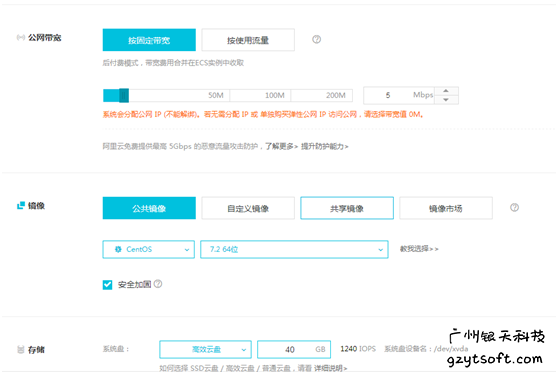558x374 pixels.
Task: Click the bandwidth slider handle
Action: [124, 95]
